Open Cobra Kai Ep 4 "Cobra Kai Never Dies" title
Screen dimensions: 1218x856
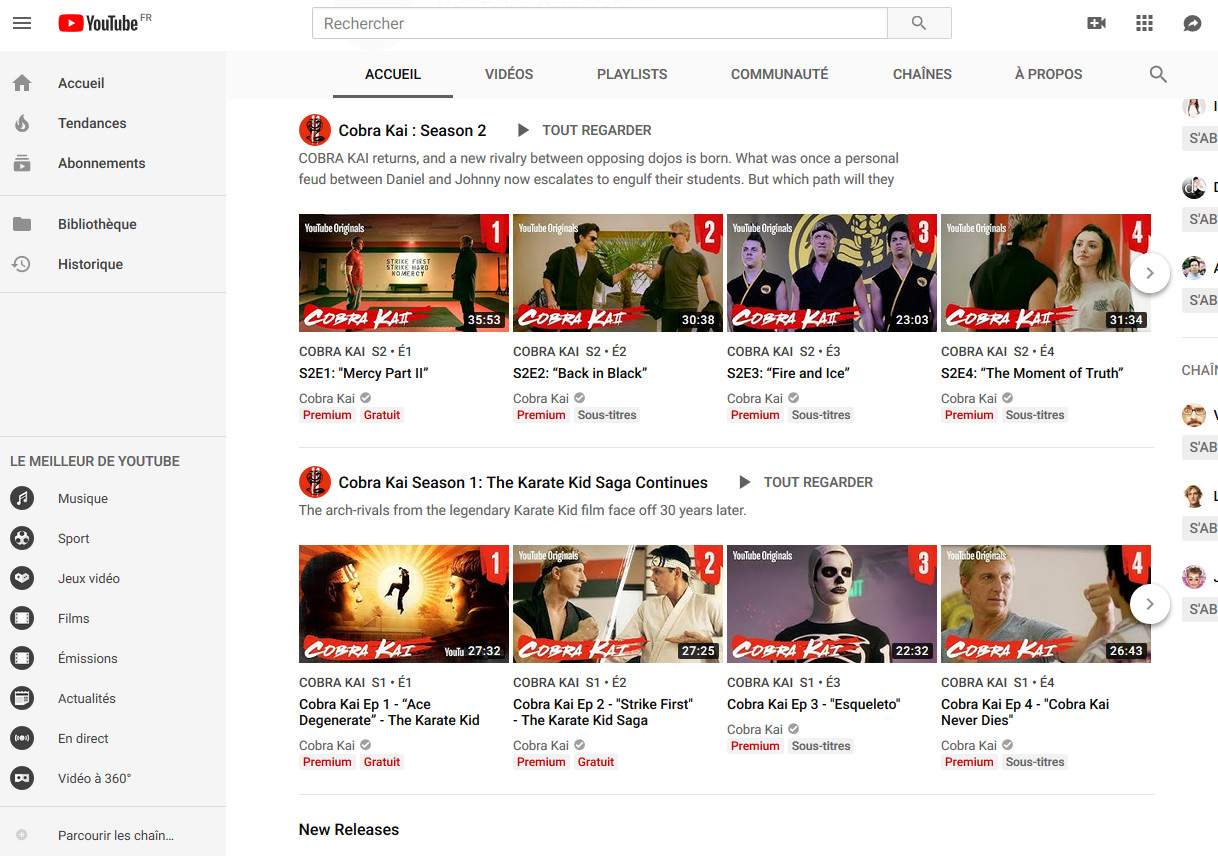click(x=1025, y=712)
